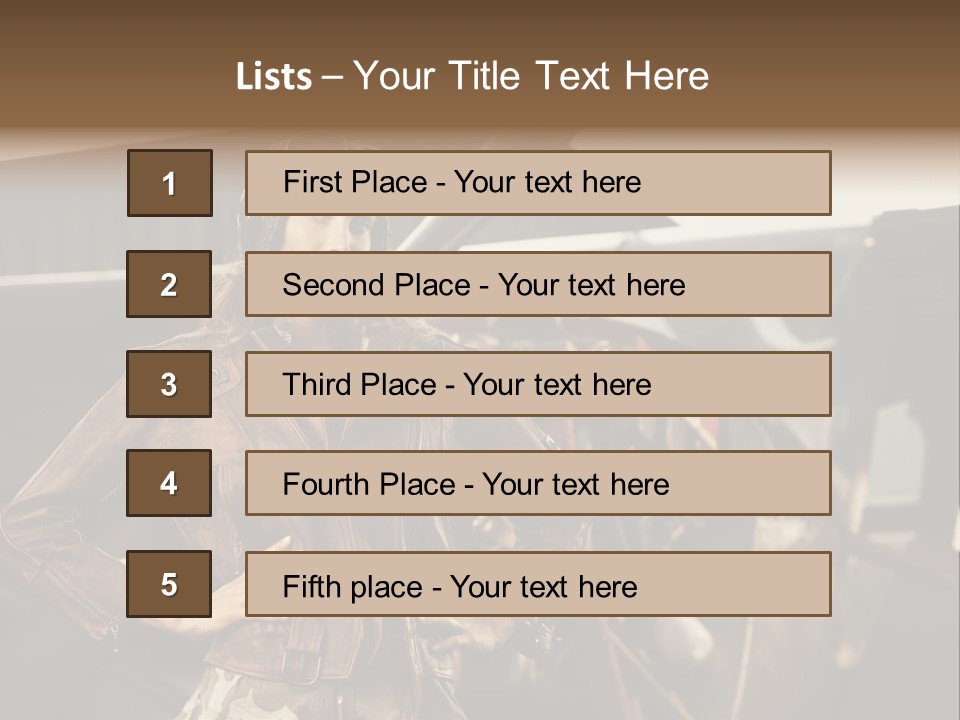Click the words 'Third Place' in list
This screenshot has width=960, height=720.
[359, 384]
